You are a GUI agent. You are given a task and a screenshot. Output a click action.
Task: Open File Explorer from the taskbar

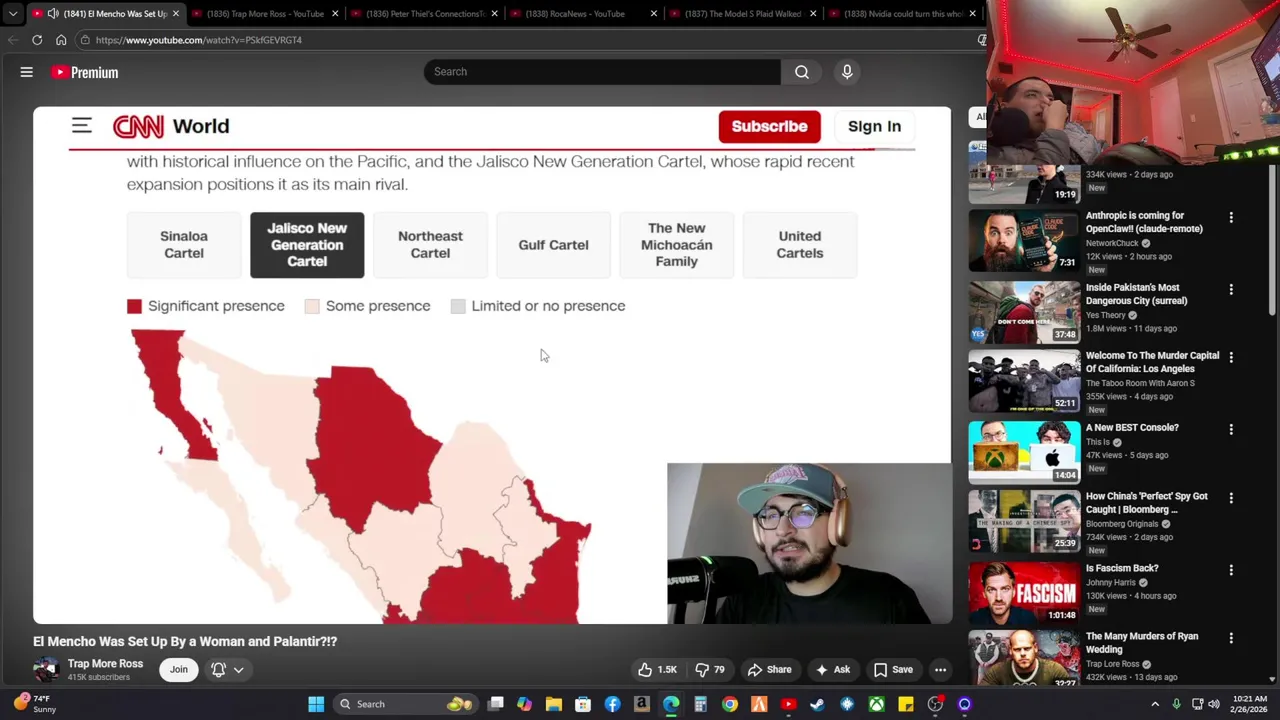(553, 704)
